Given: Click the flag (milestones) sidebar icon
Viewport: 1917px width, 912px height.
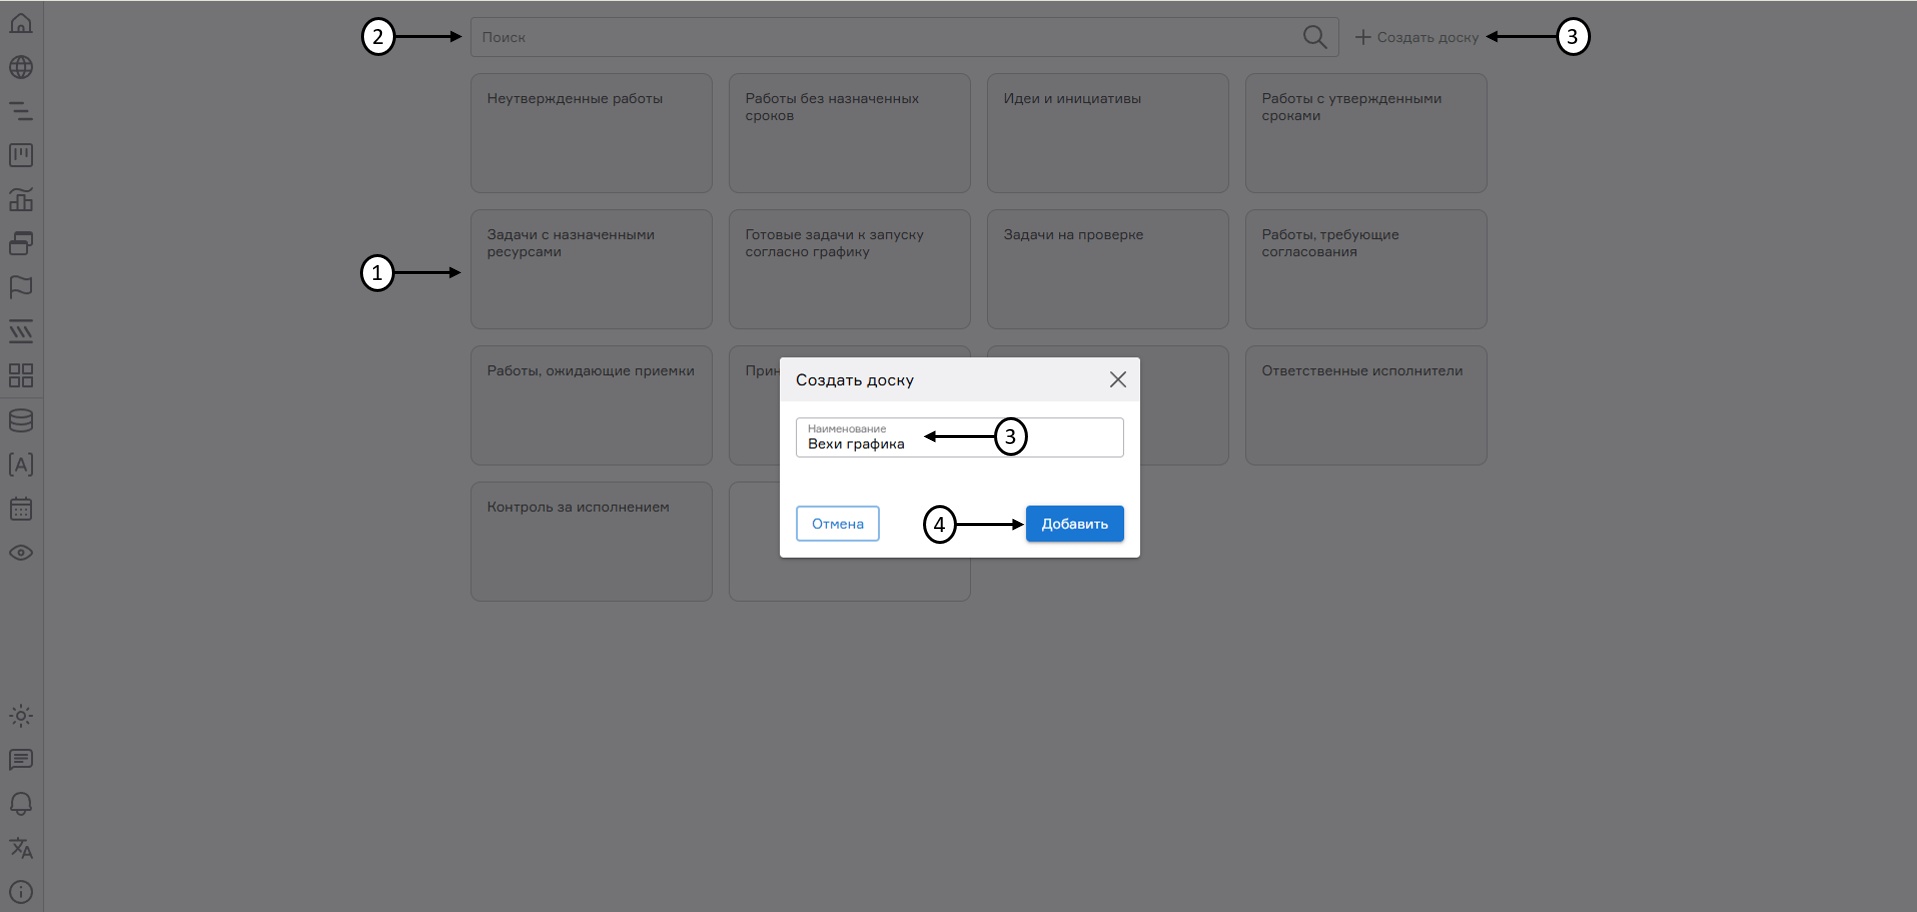Looking at the screenshot, I should (x=21, y=287).
